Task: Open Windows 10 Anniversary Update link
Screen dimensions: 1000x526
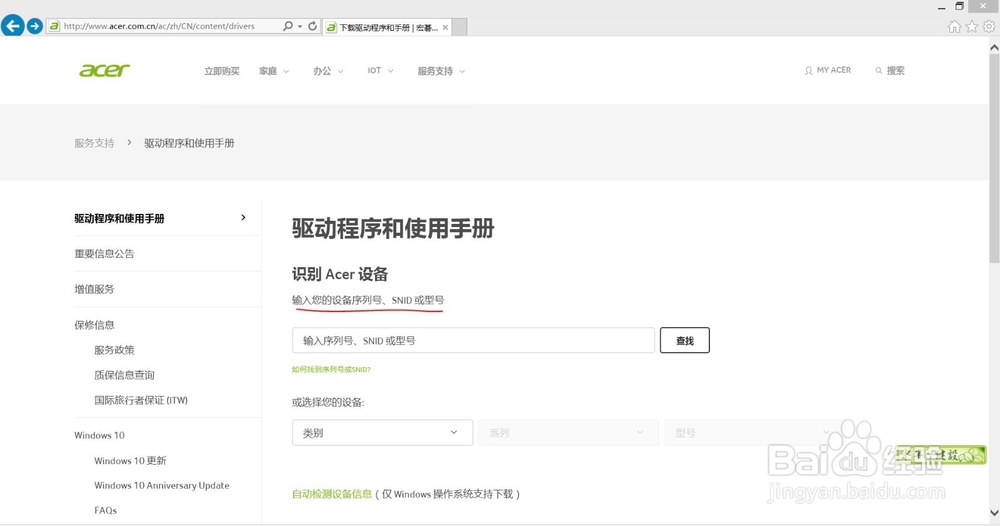Action: pyautogui.click(x=161, y=485)
